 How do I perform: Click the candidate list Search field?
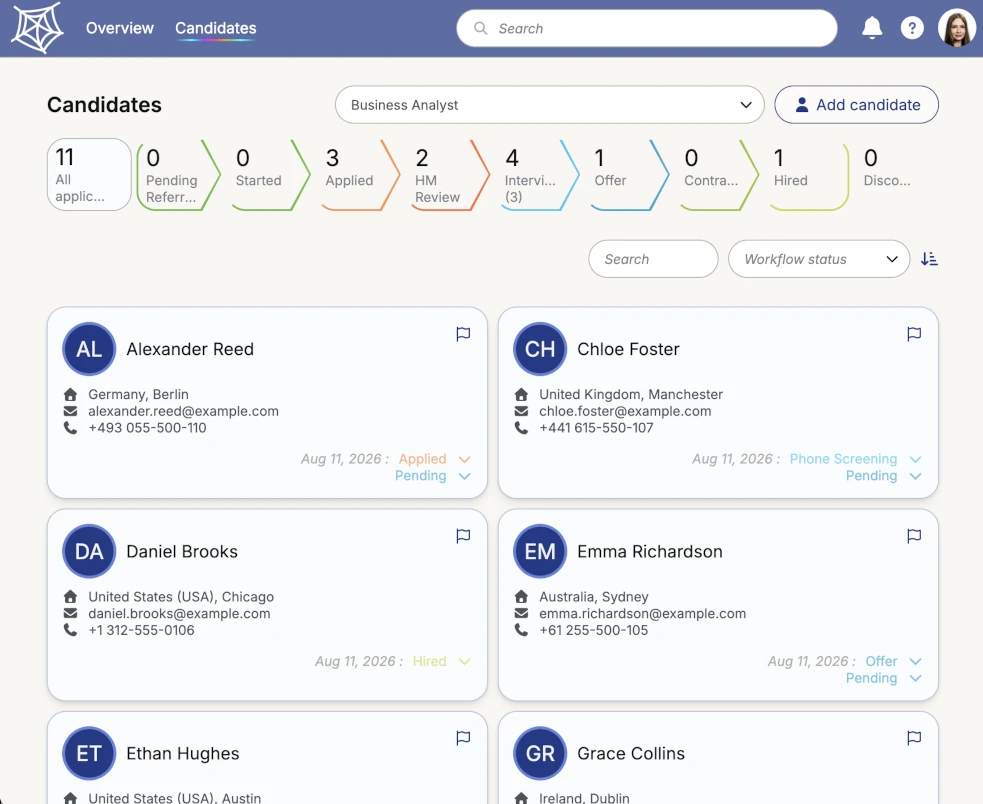(x=653, y=258)
